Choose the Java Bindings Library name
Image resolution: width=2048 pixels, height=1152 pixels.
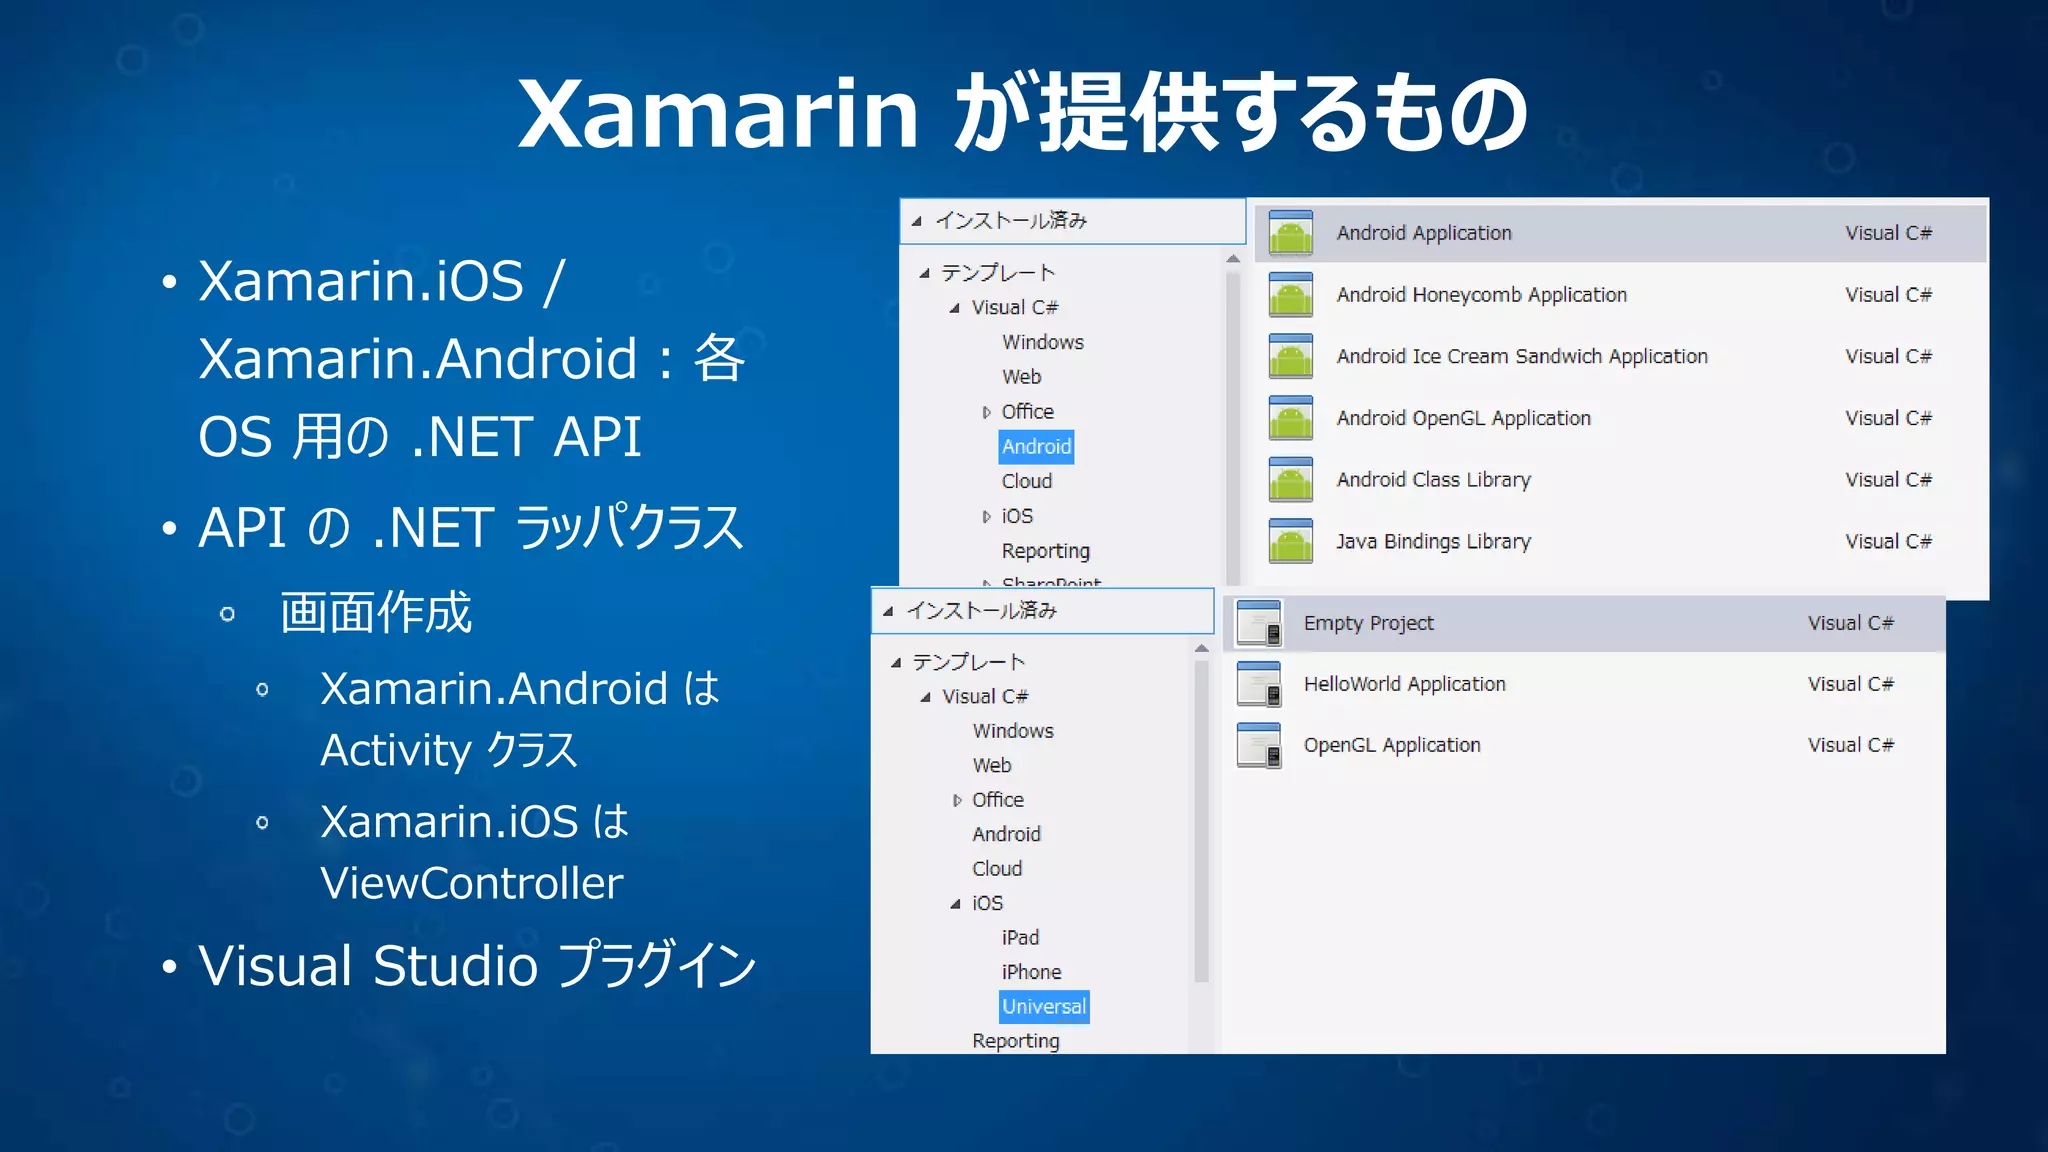[x=1433, y=542]
